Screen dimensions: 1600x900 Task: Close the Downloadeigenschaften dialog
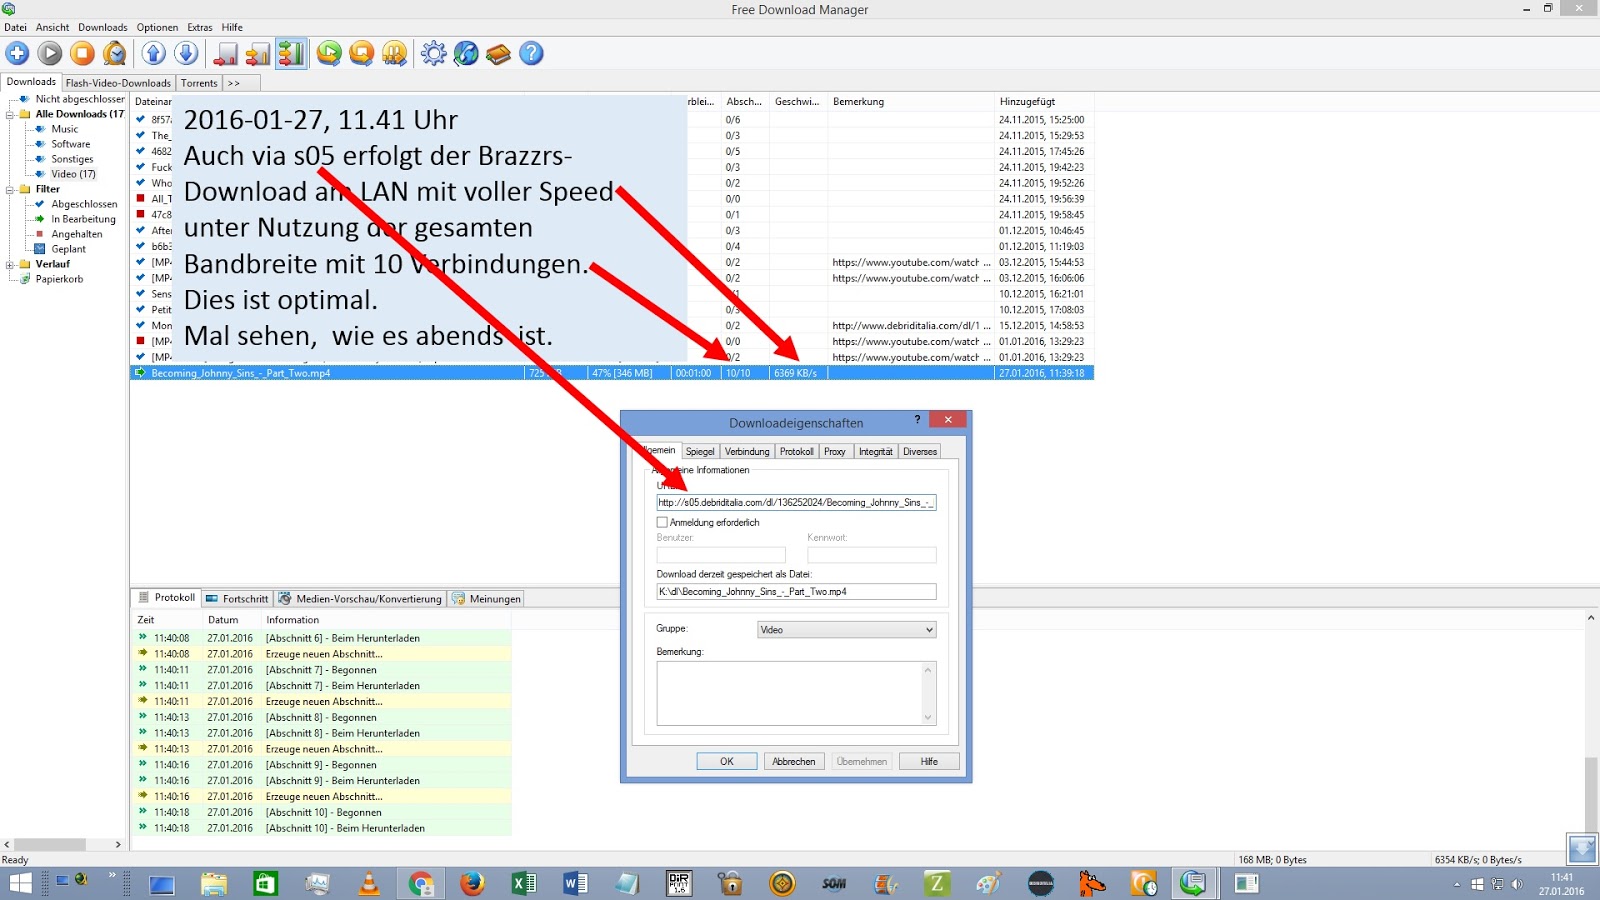pos(948,420)
